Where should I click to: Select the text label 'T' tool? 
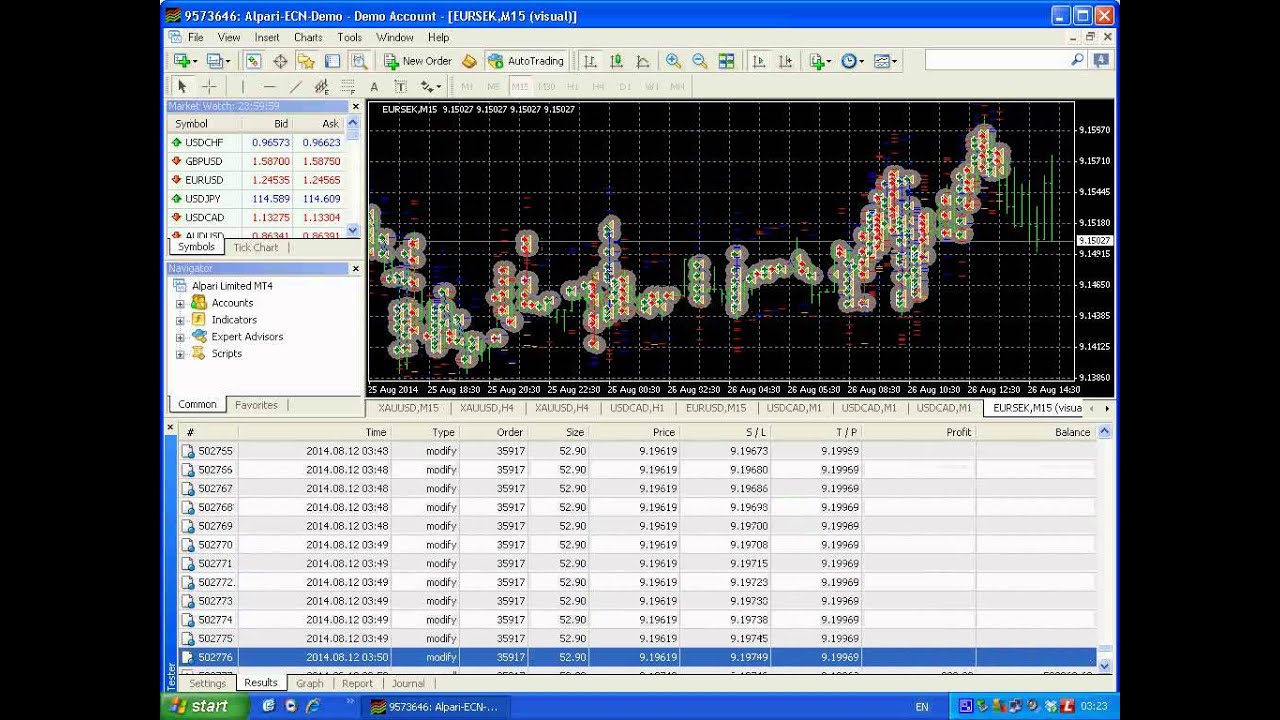pos(400,87)
